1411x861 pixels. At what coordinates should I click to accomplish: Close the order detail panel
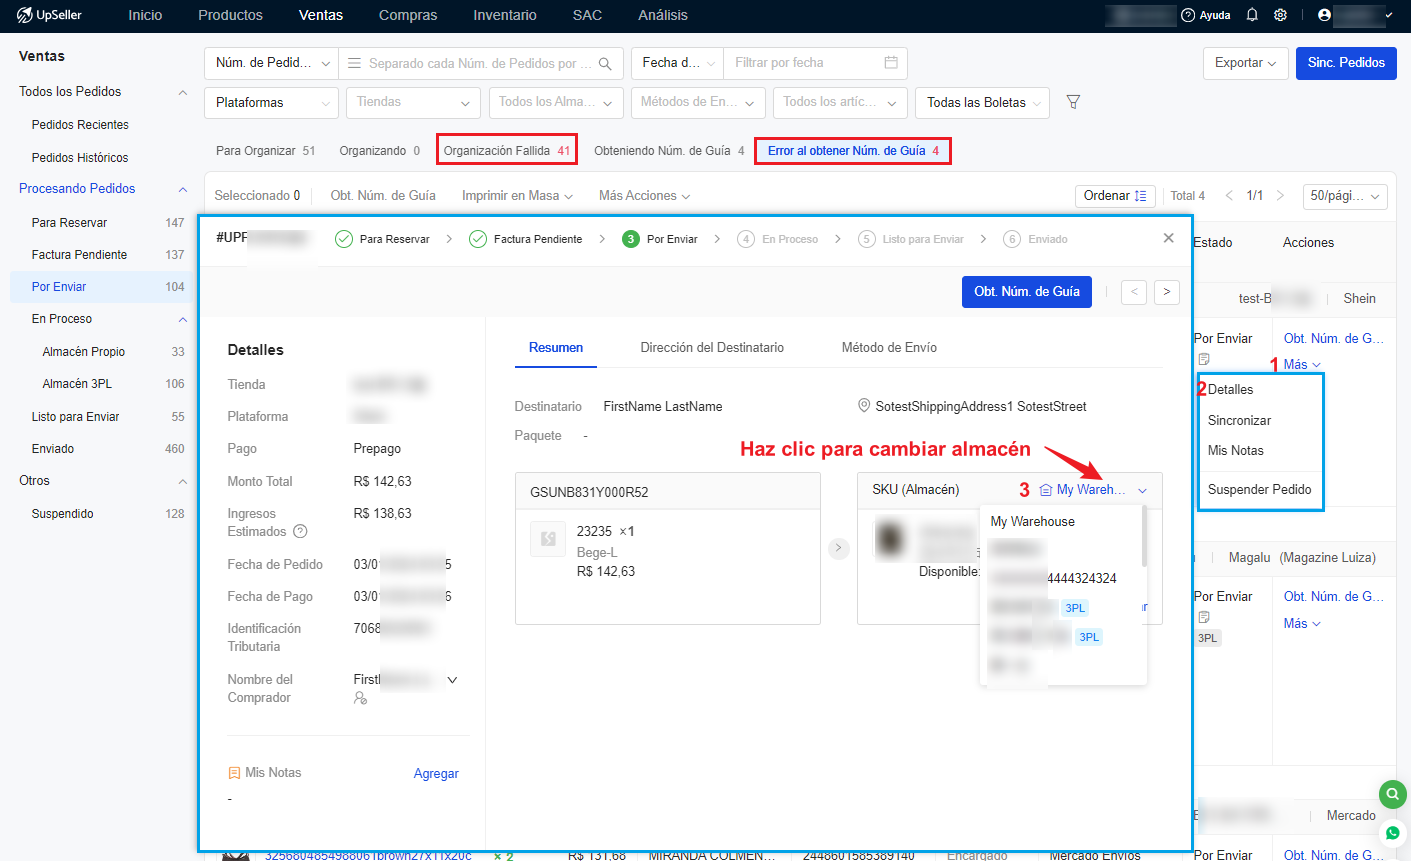pos(1169,238)
